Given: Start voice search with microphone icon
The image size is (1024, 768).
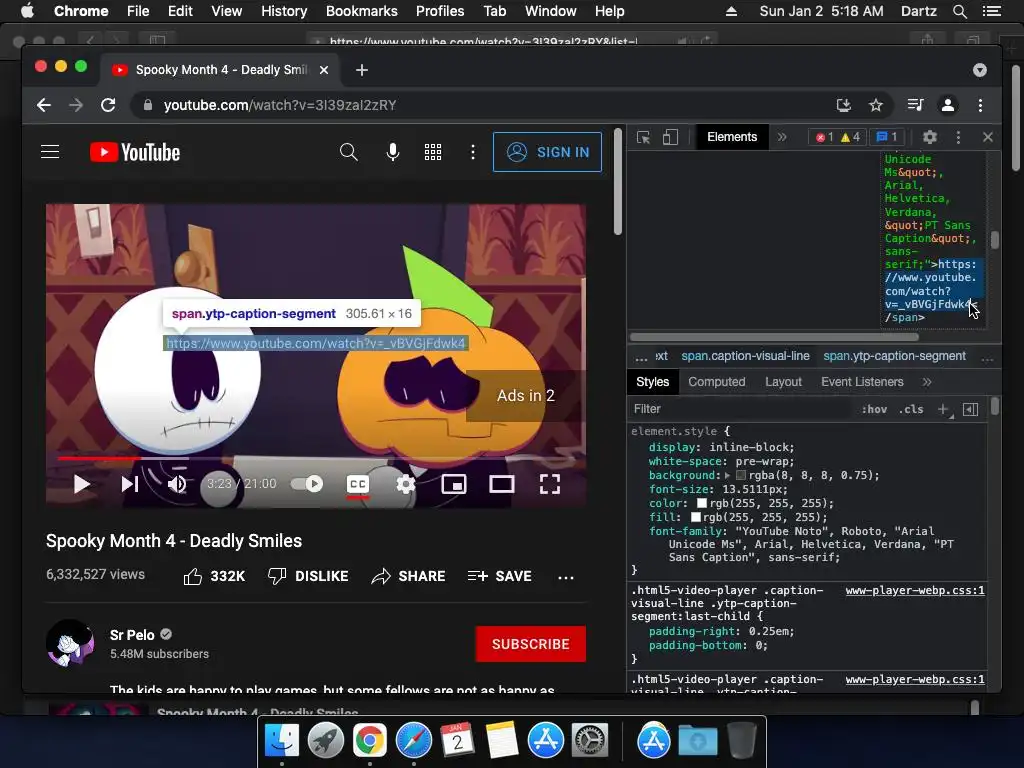Looking at the screenshot, I should tap(392, 152).
